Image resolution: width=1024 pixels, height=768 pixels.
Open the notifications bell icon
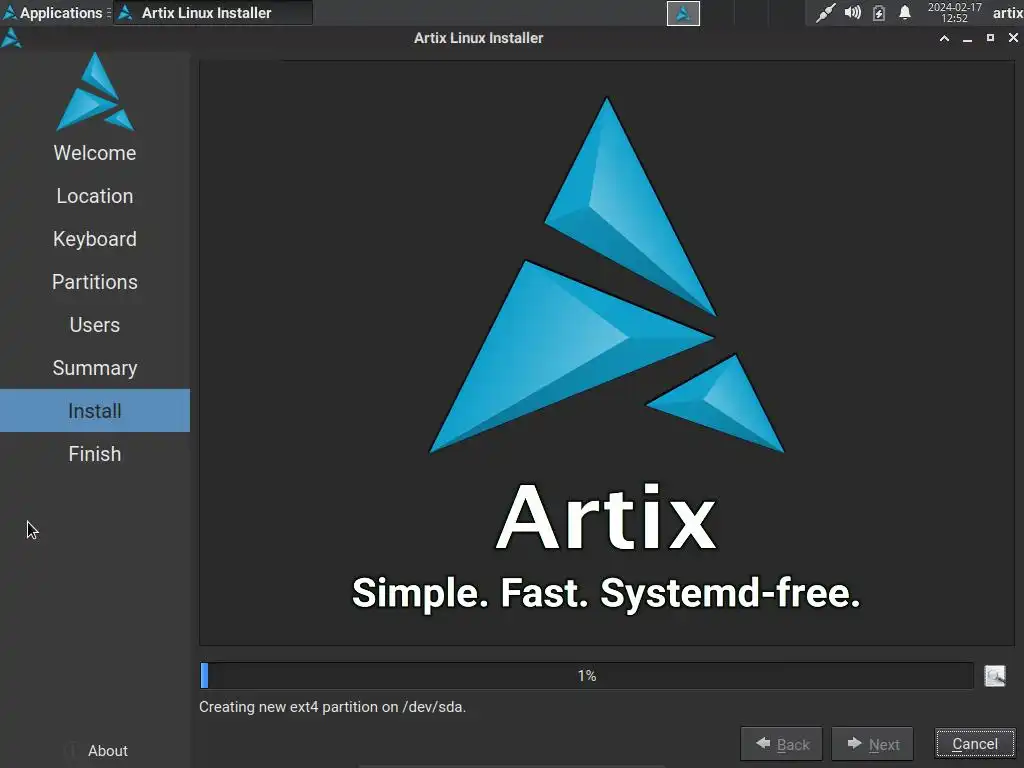click(904, 12)
